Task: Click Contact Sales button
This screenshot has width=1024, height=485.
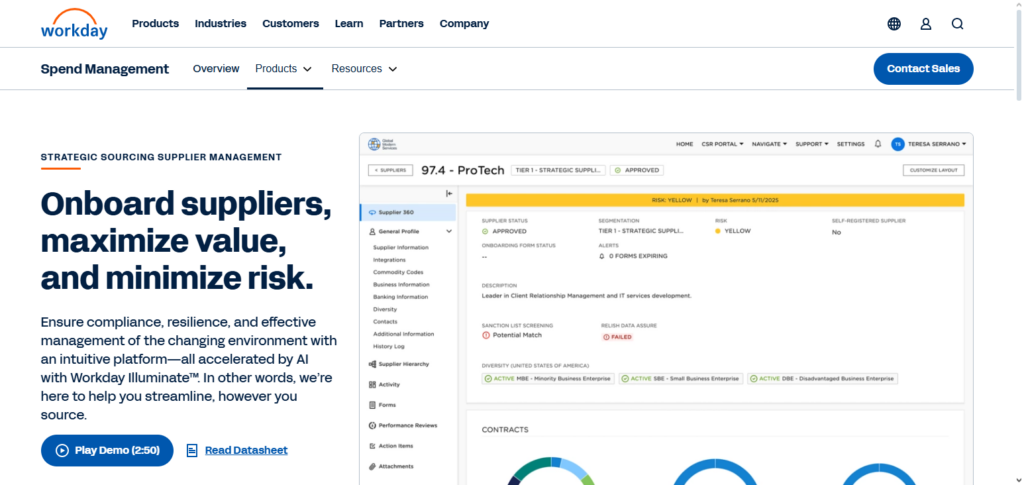Action: pos(923,69)
